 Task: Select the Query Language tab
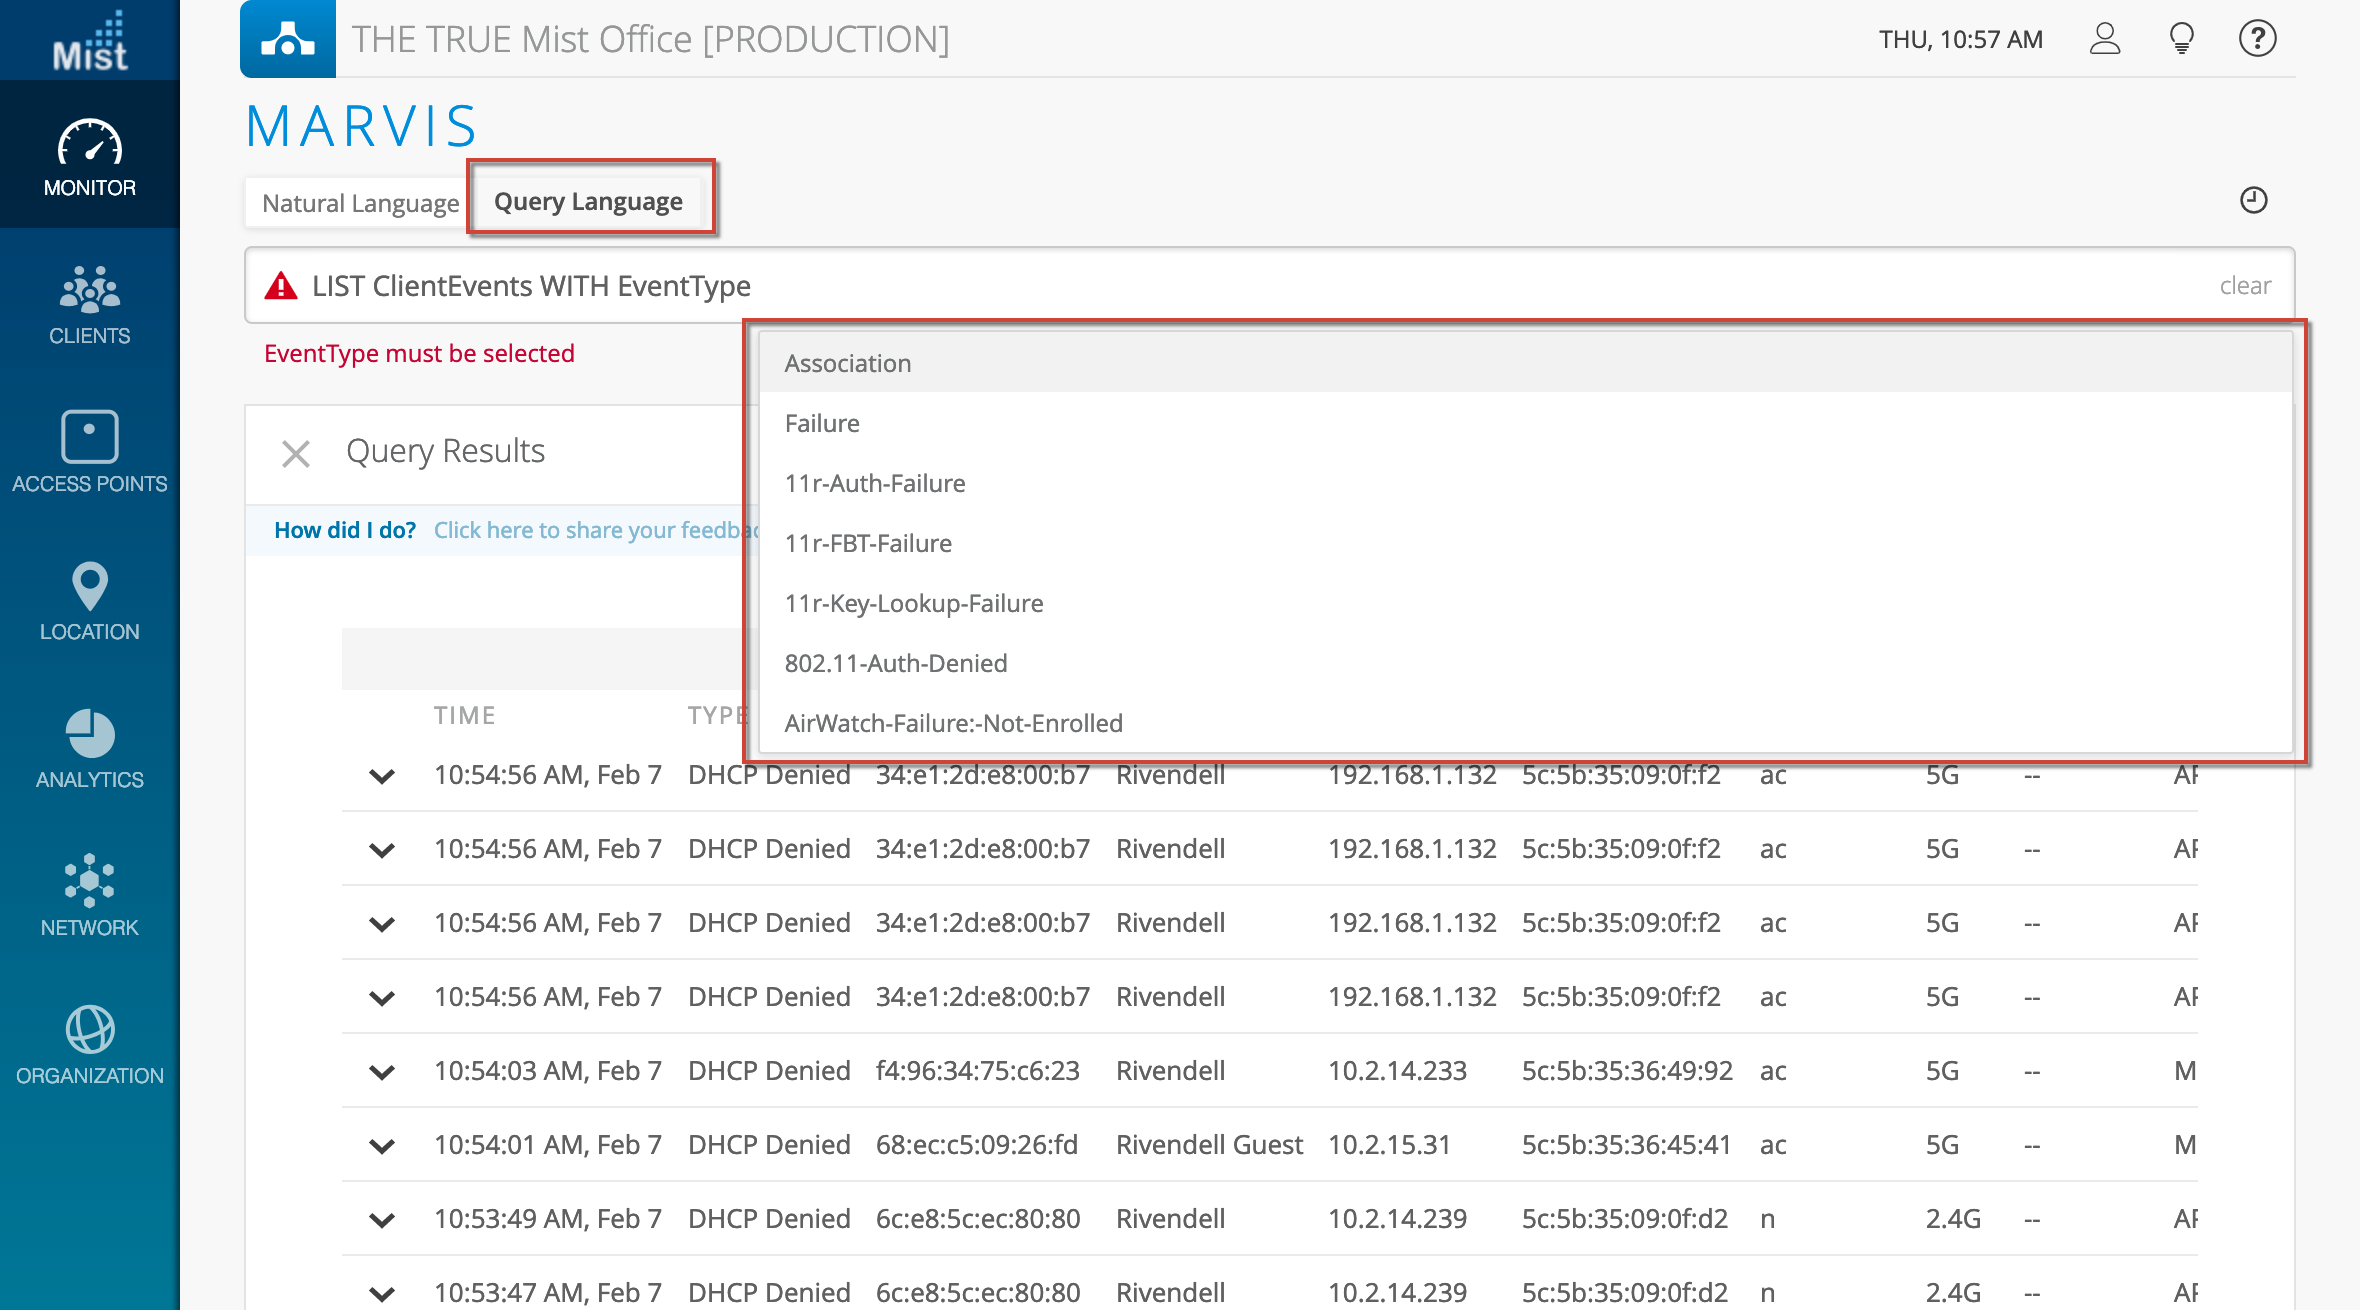point(588,201)
